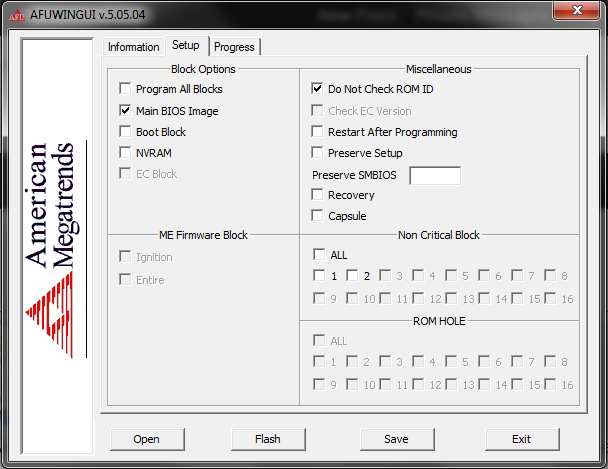The width and height of the screenshot is (608, 469).
Task: Tick the Preserve Setup checkbox
Action: [x=317, y=152]
